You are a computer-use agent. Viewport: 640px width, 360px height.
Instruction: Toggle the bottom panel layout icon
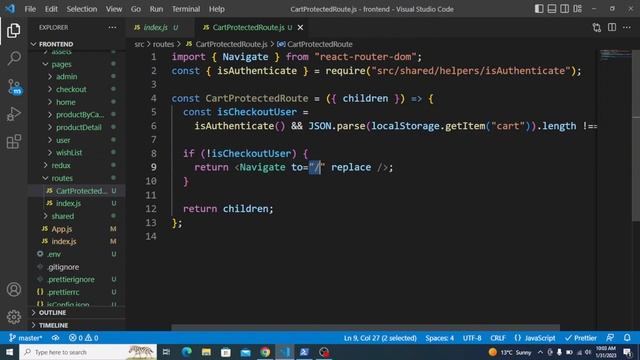pyautogui.click(x=552, y=9)
